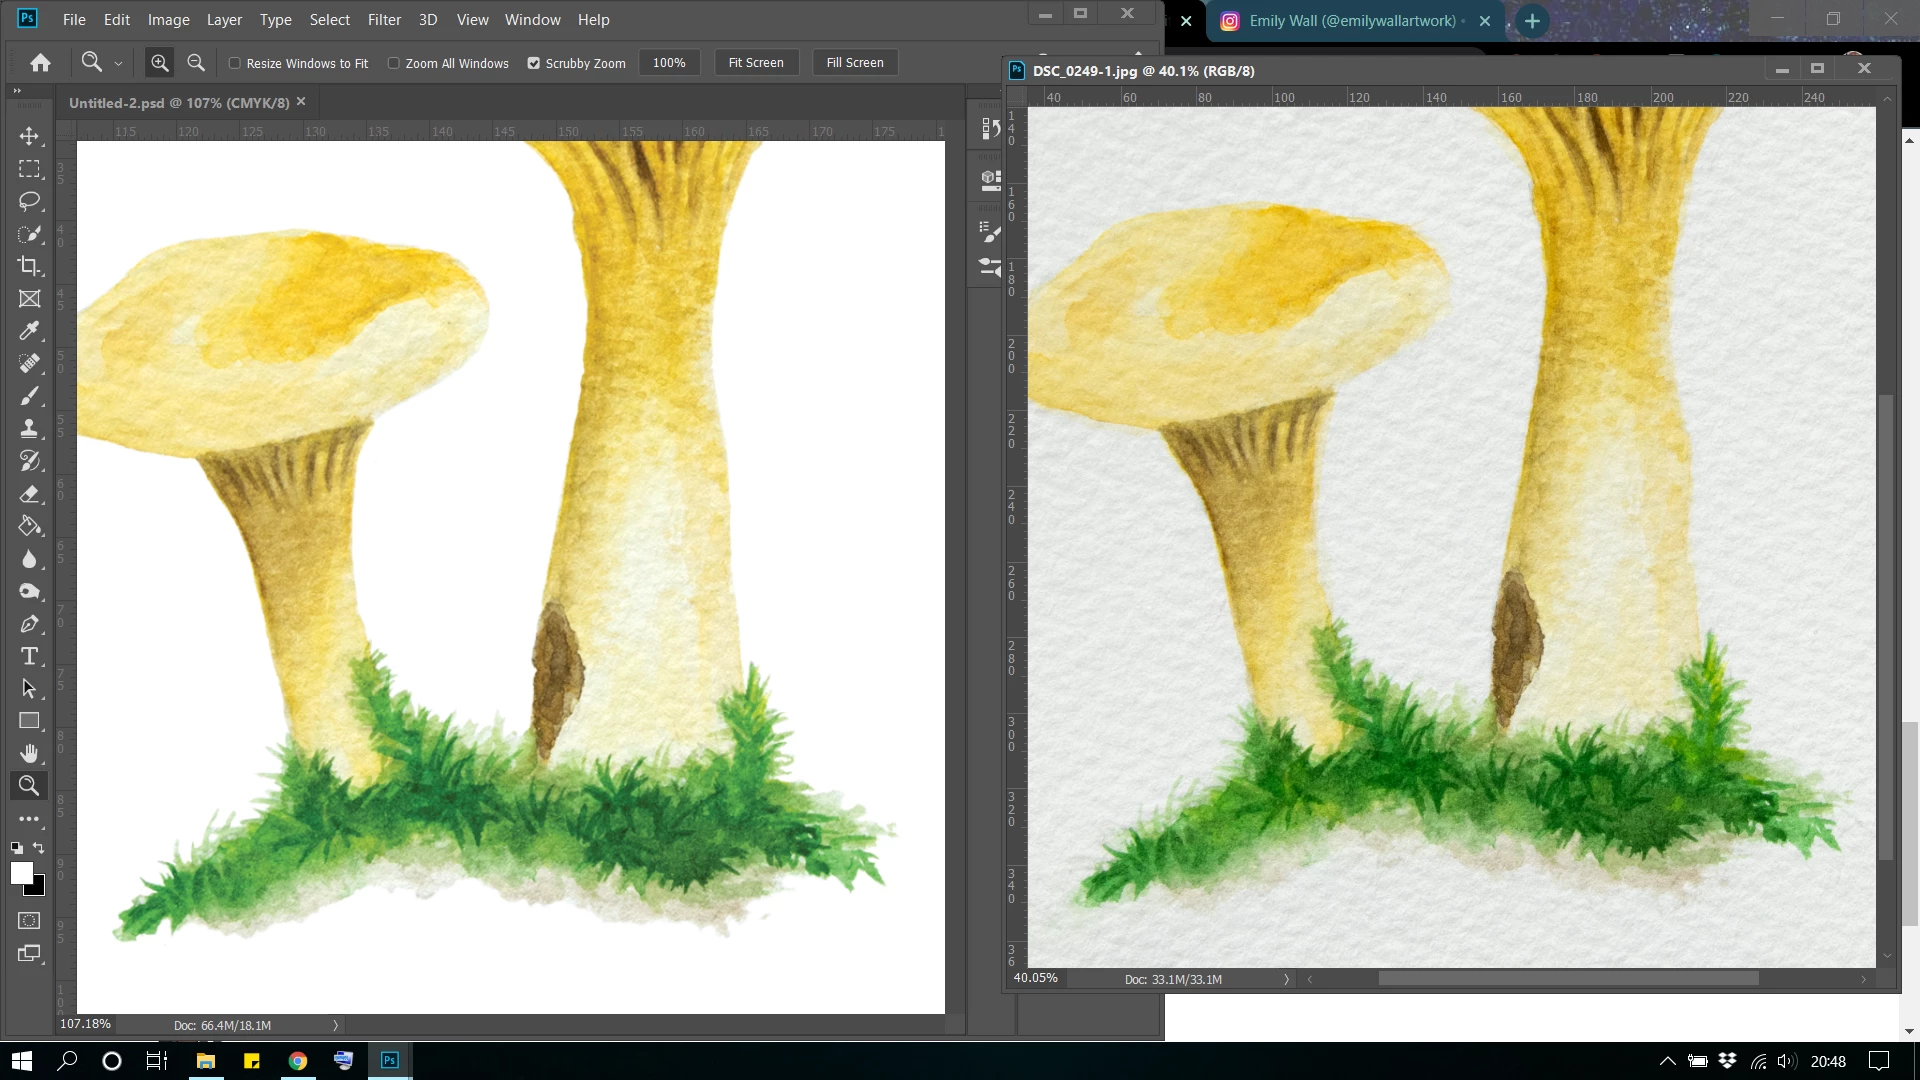Click the foreground color swatch
Image resolution: width=1920 pixels, height=1080 pixels.
coord(21,873)
